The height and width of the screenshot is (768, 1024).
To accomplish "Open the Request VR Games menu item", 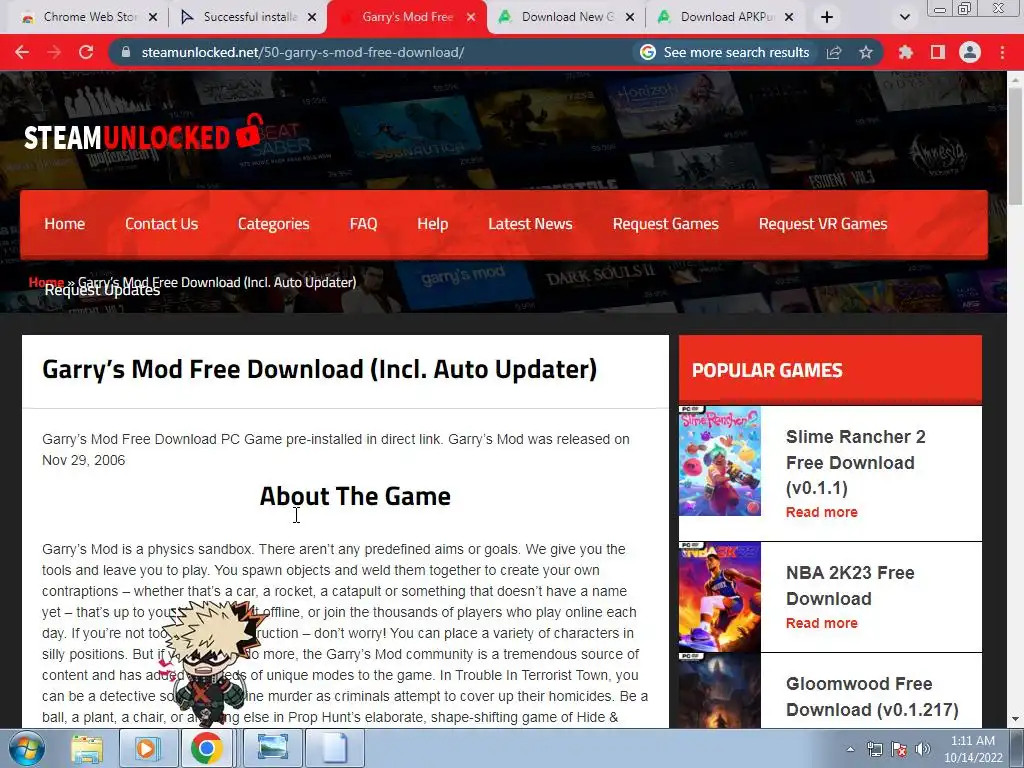I will [x=823, y=224].
